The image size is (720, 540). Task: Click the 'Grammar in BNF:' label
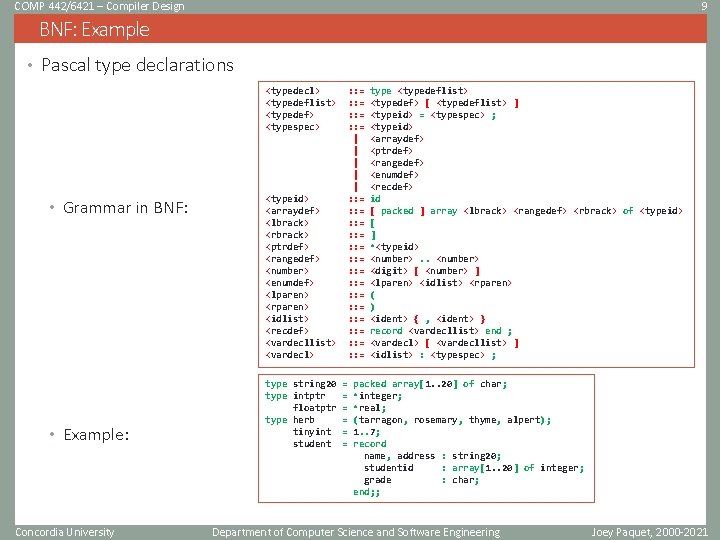pos(125,208)
